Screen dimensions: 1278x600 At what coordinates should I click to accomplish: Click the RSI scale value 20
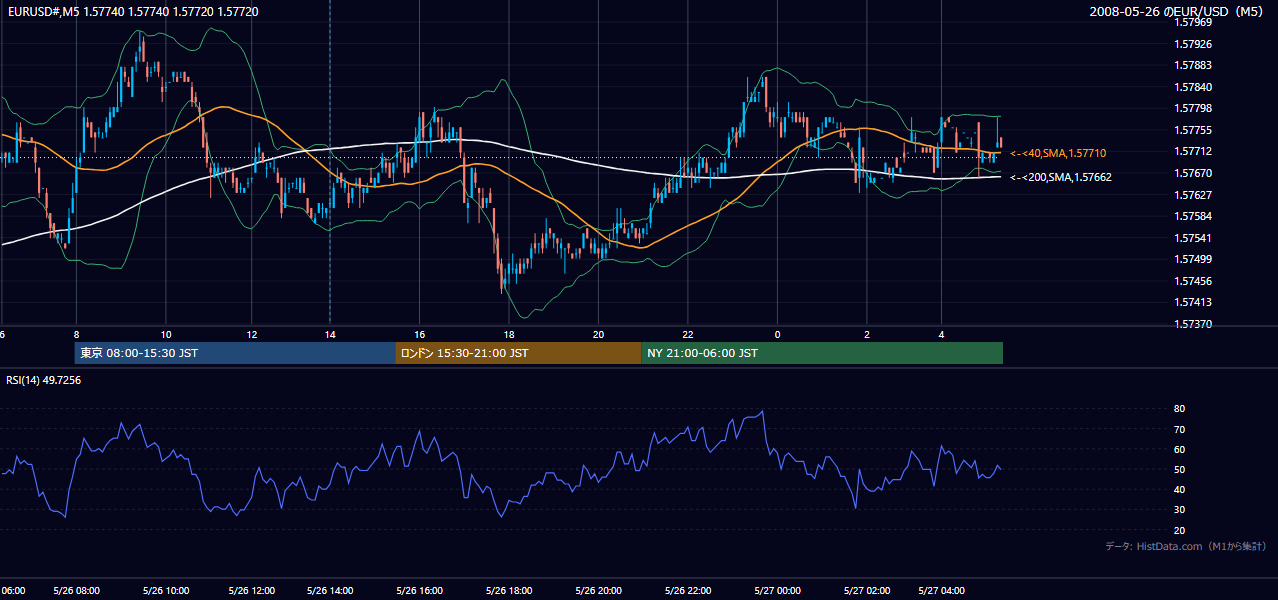(1179, 531)
